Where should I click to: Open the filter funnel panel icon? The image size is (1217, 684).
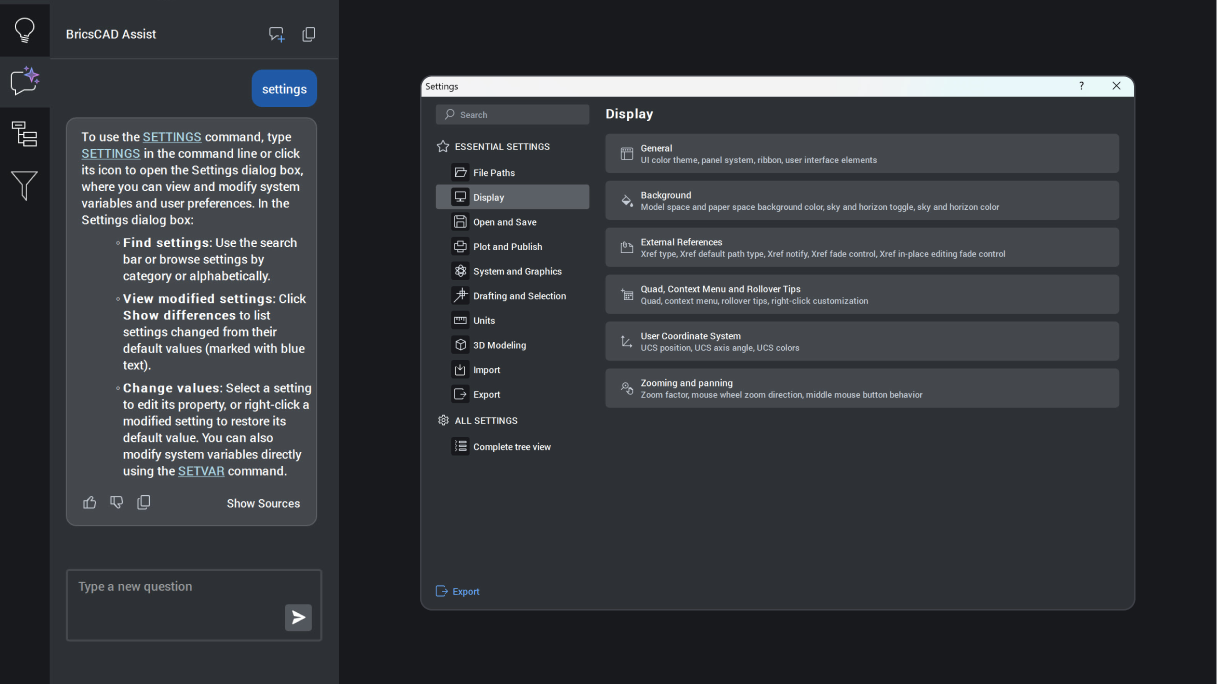(24, 185)
